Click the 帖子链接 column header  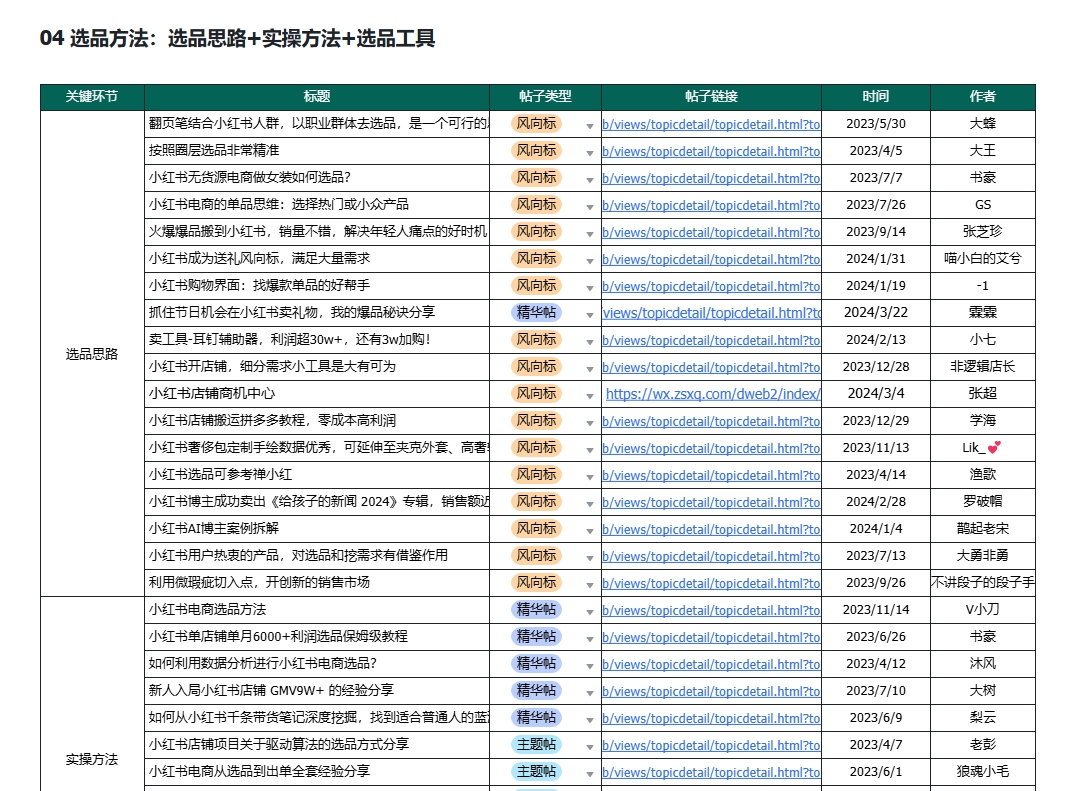pyautogui.click(x=711, y=97)
